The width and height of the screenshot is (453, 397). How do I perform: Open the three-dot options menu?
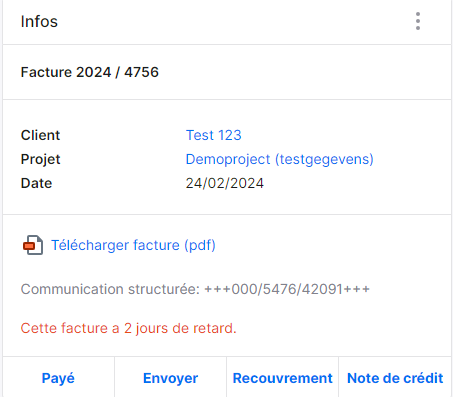(x=418, y=21)
